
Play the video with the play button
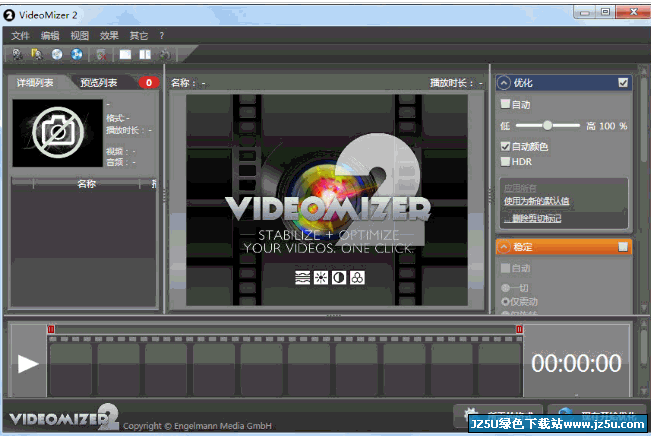coord(28,364)
